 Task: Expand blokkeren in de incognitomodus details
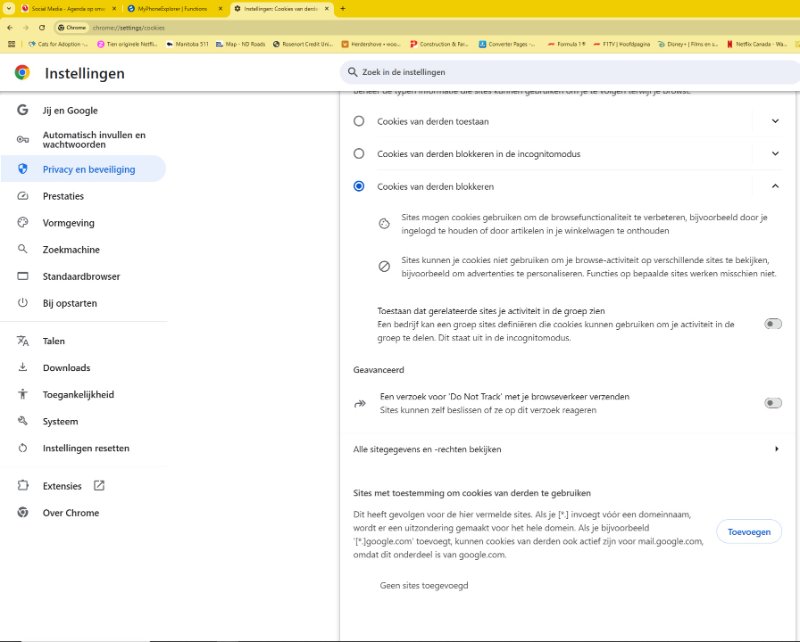(775, 154)
